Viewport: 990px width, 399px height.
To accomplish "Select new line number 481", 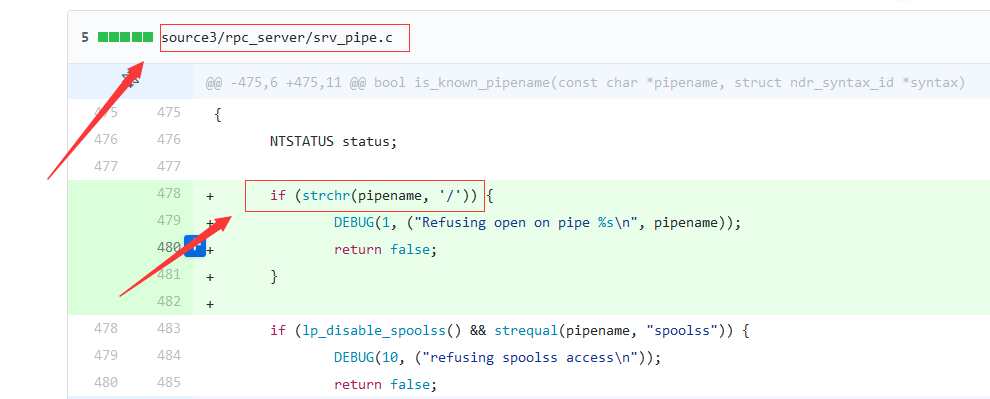I will (169, 275).
